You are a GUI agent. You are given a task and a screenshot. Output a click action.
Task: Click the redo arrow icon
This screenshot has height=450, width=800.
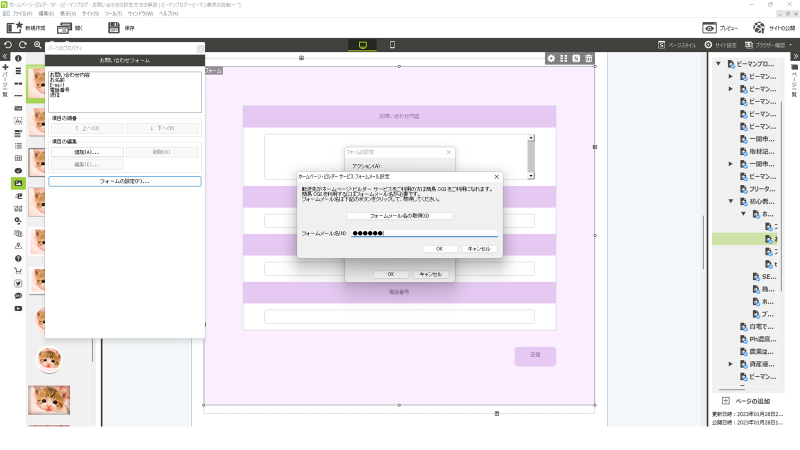(22, 45)
